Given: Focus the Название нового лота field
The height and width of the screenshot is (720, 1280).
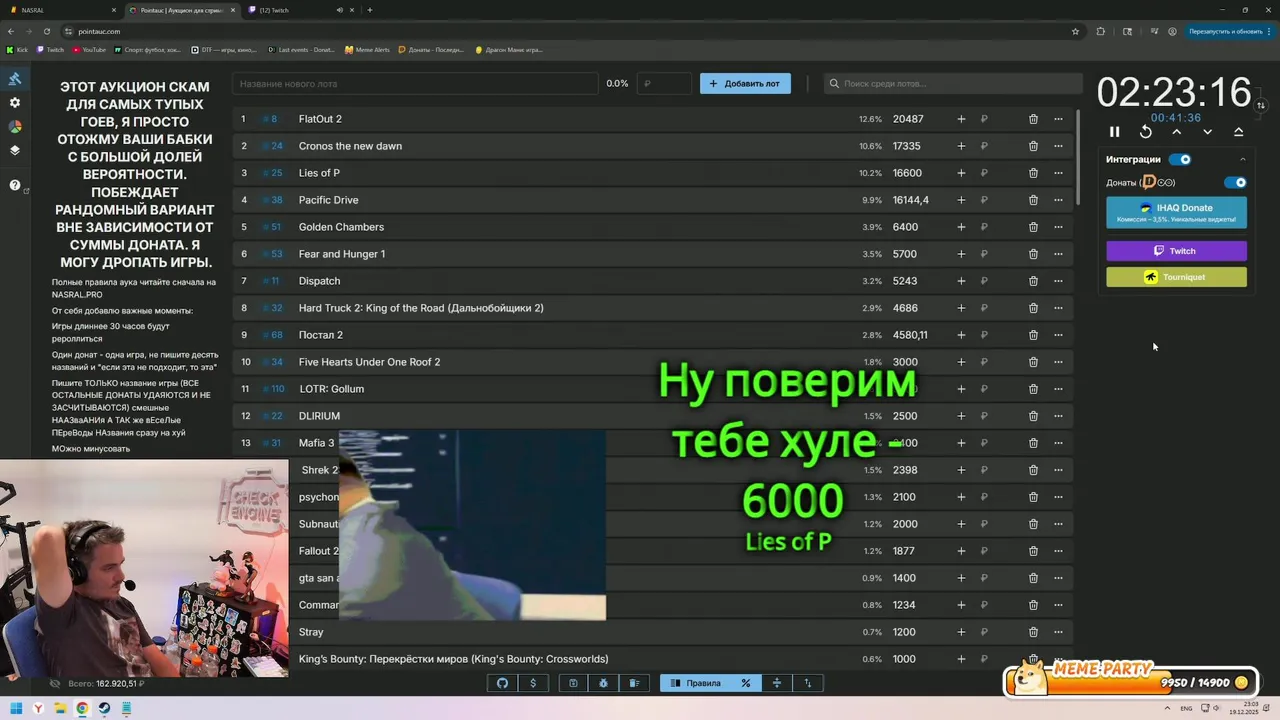Looking at the screenshot, I should coord(415,84).
